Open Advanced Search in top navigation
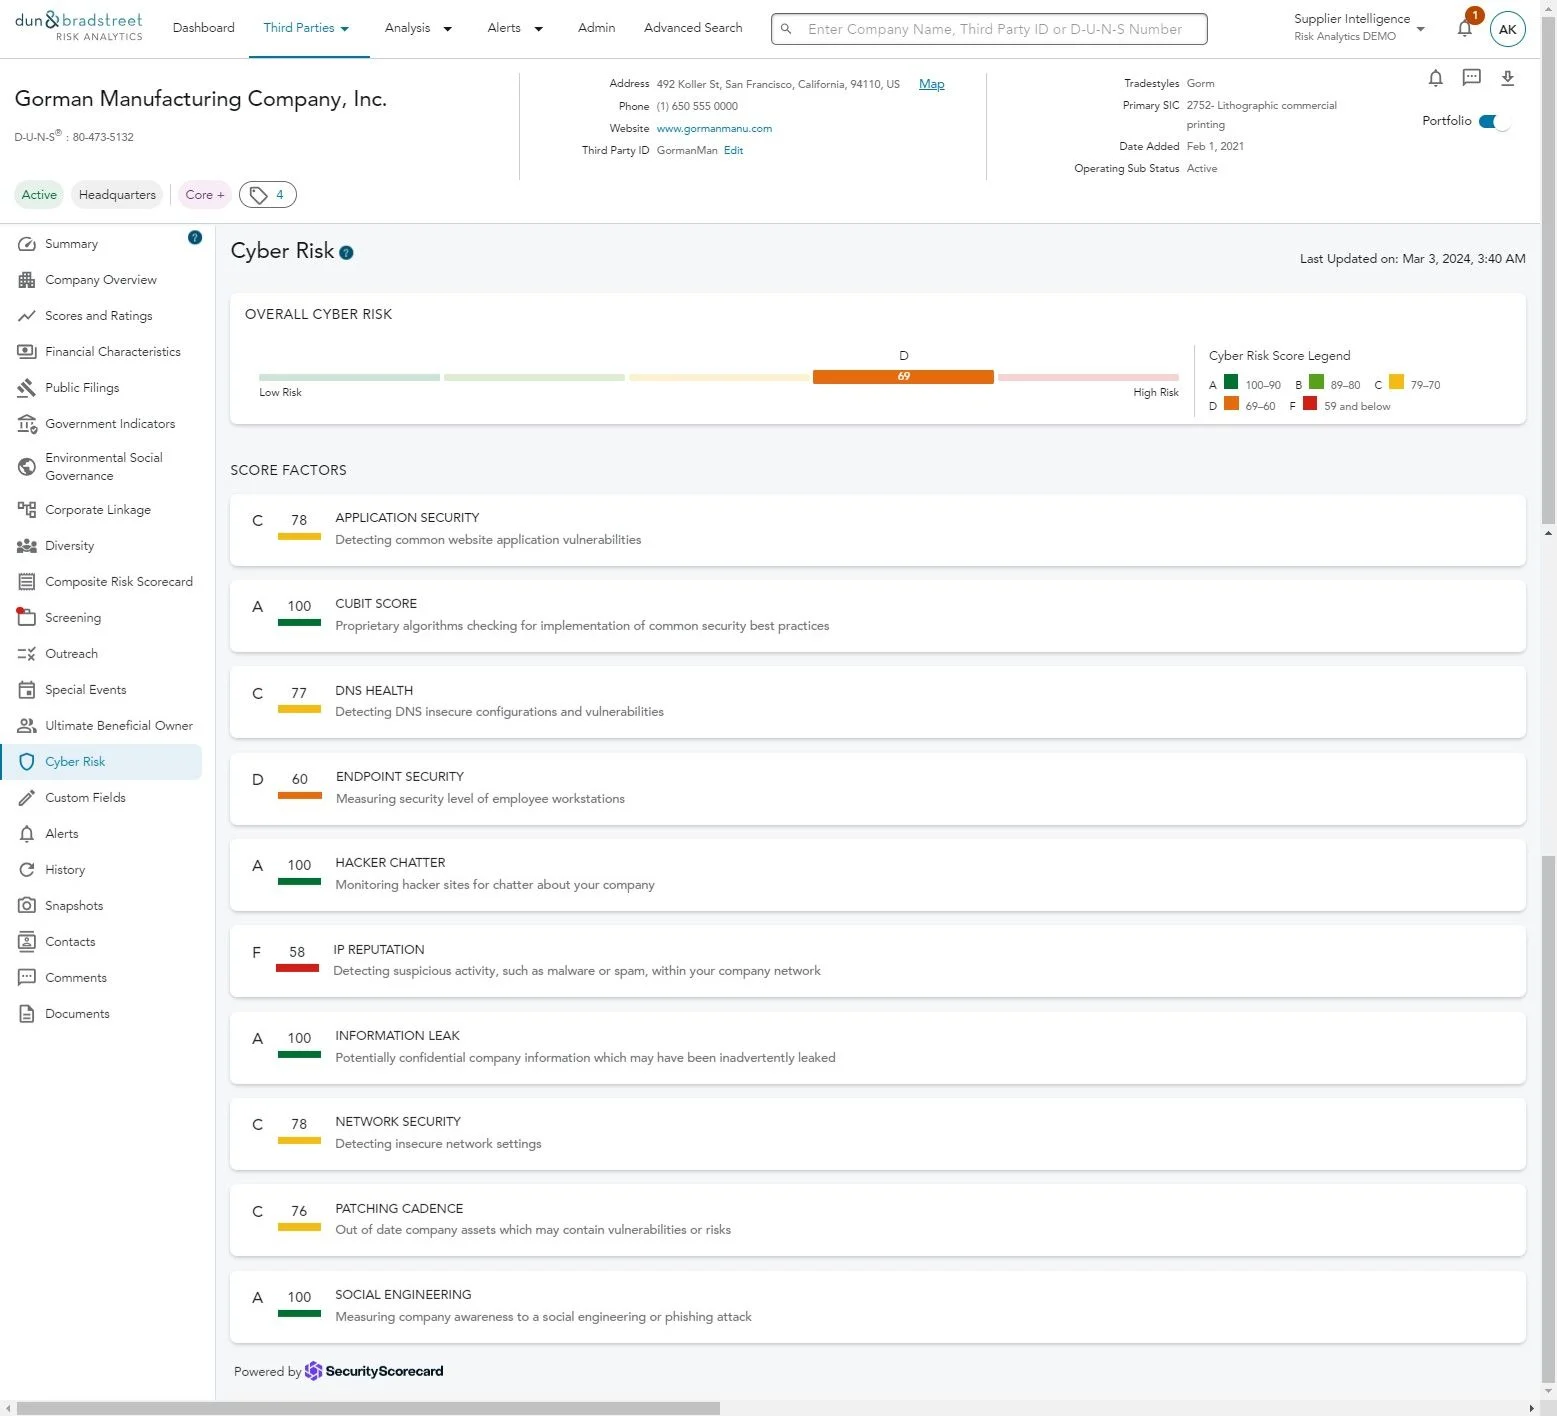 tap(693, 28)
